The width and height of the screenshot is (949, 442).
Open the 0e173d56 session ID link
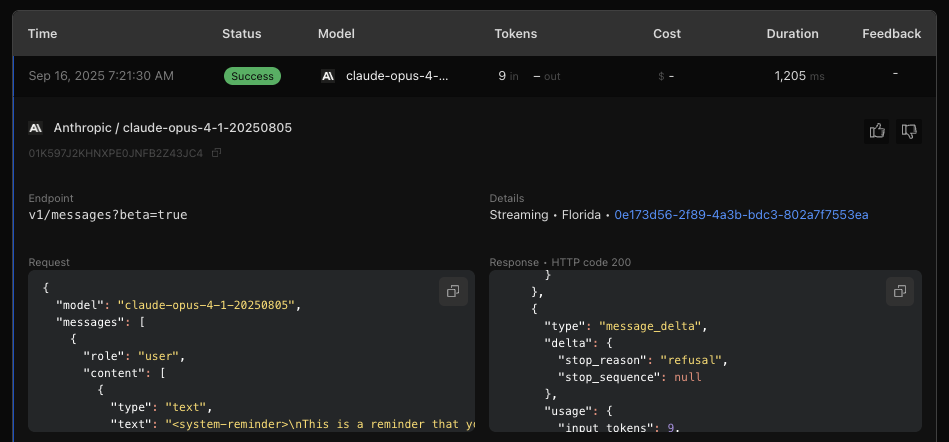[741, 214]
